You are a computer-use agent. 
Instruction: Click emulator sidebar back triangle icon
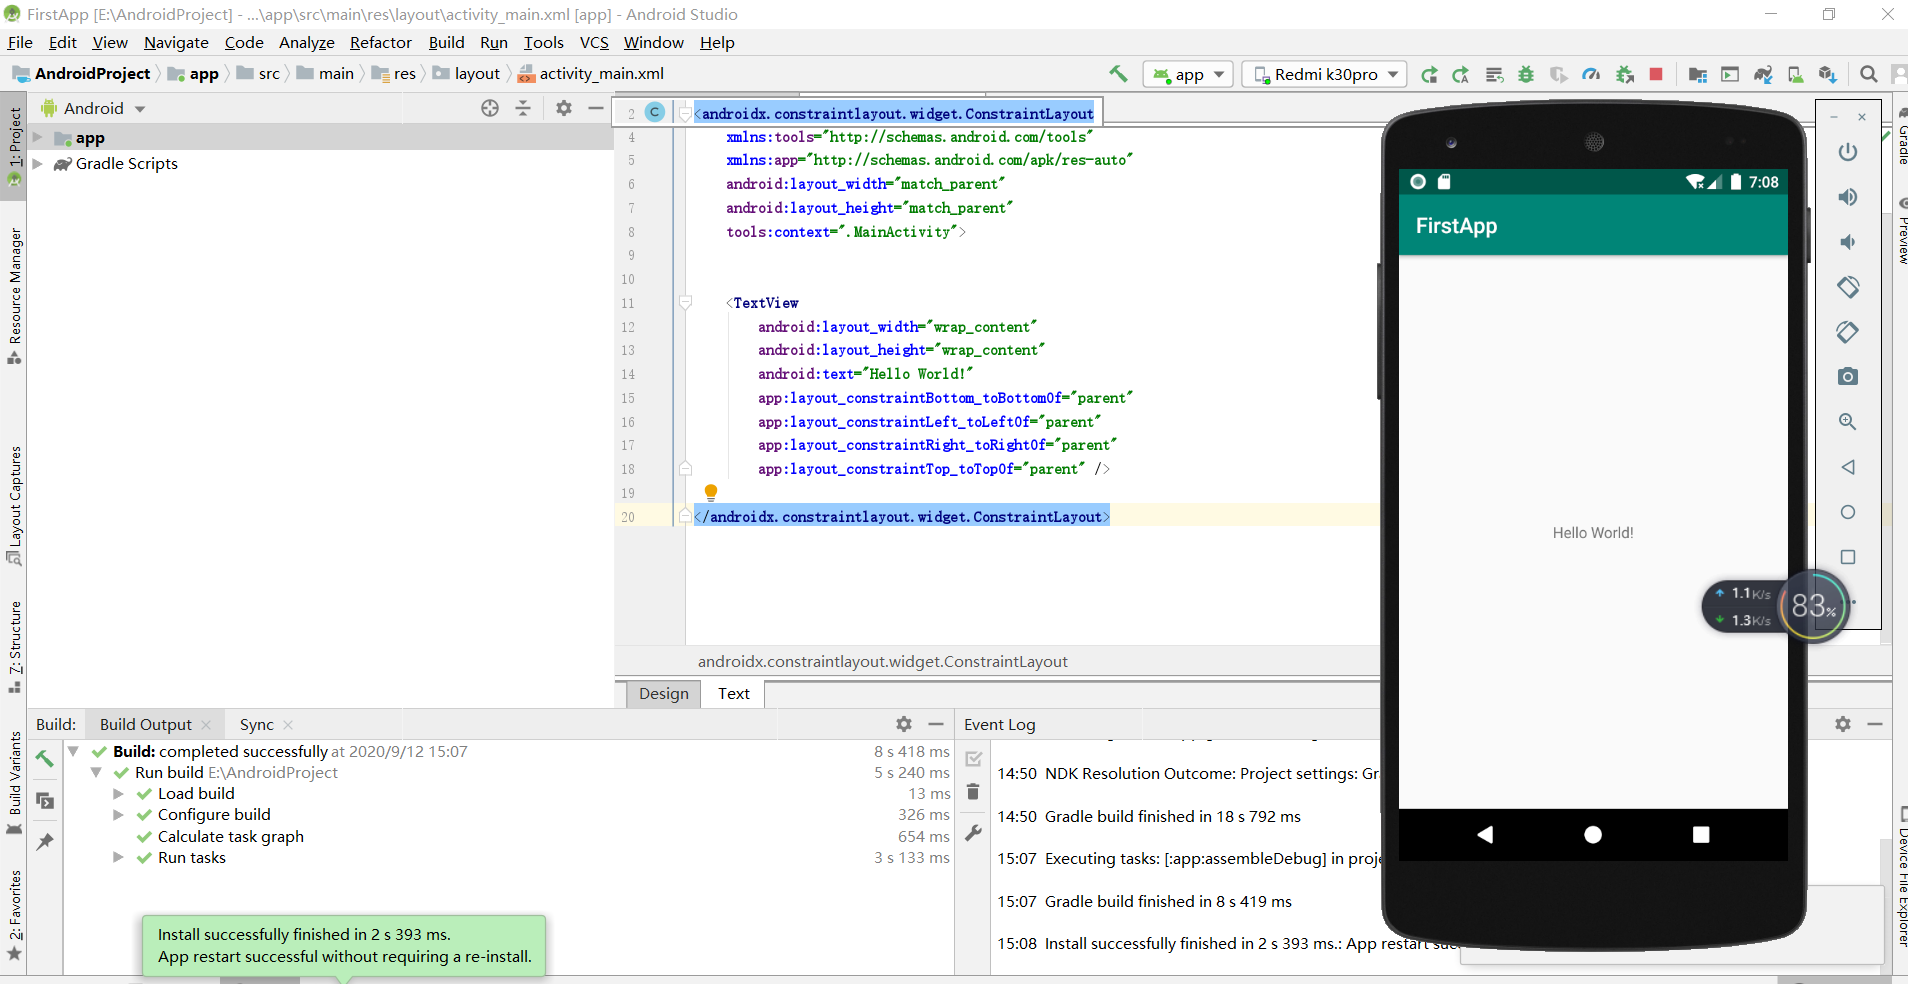[x=1848, y=467]
